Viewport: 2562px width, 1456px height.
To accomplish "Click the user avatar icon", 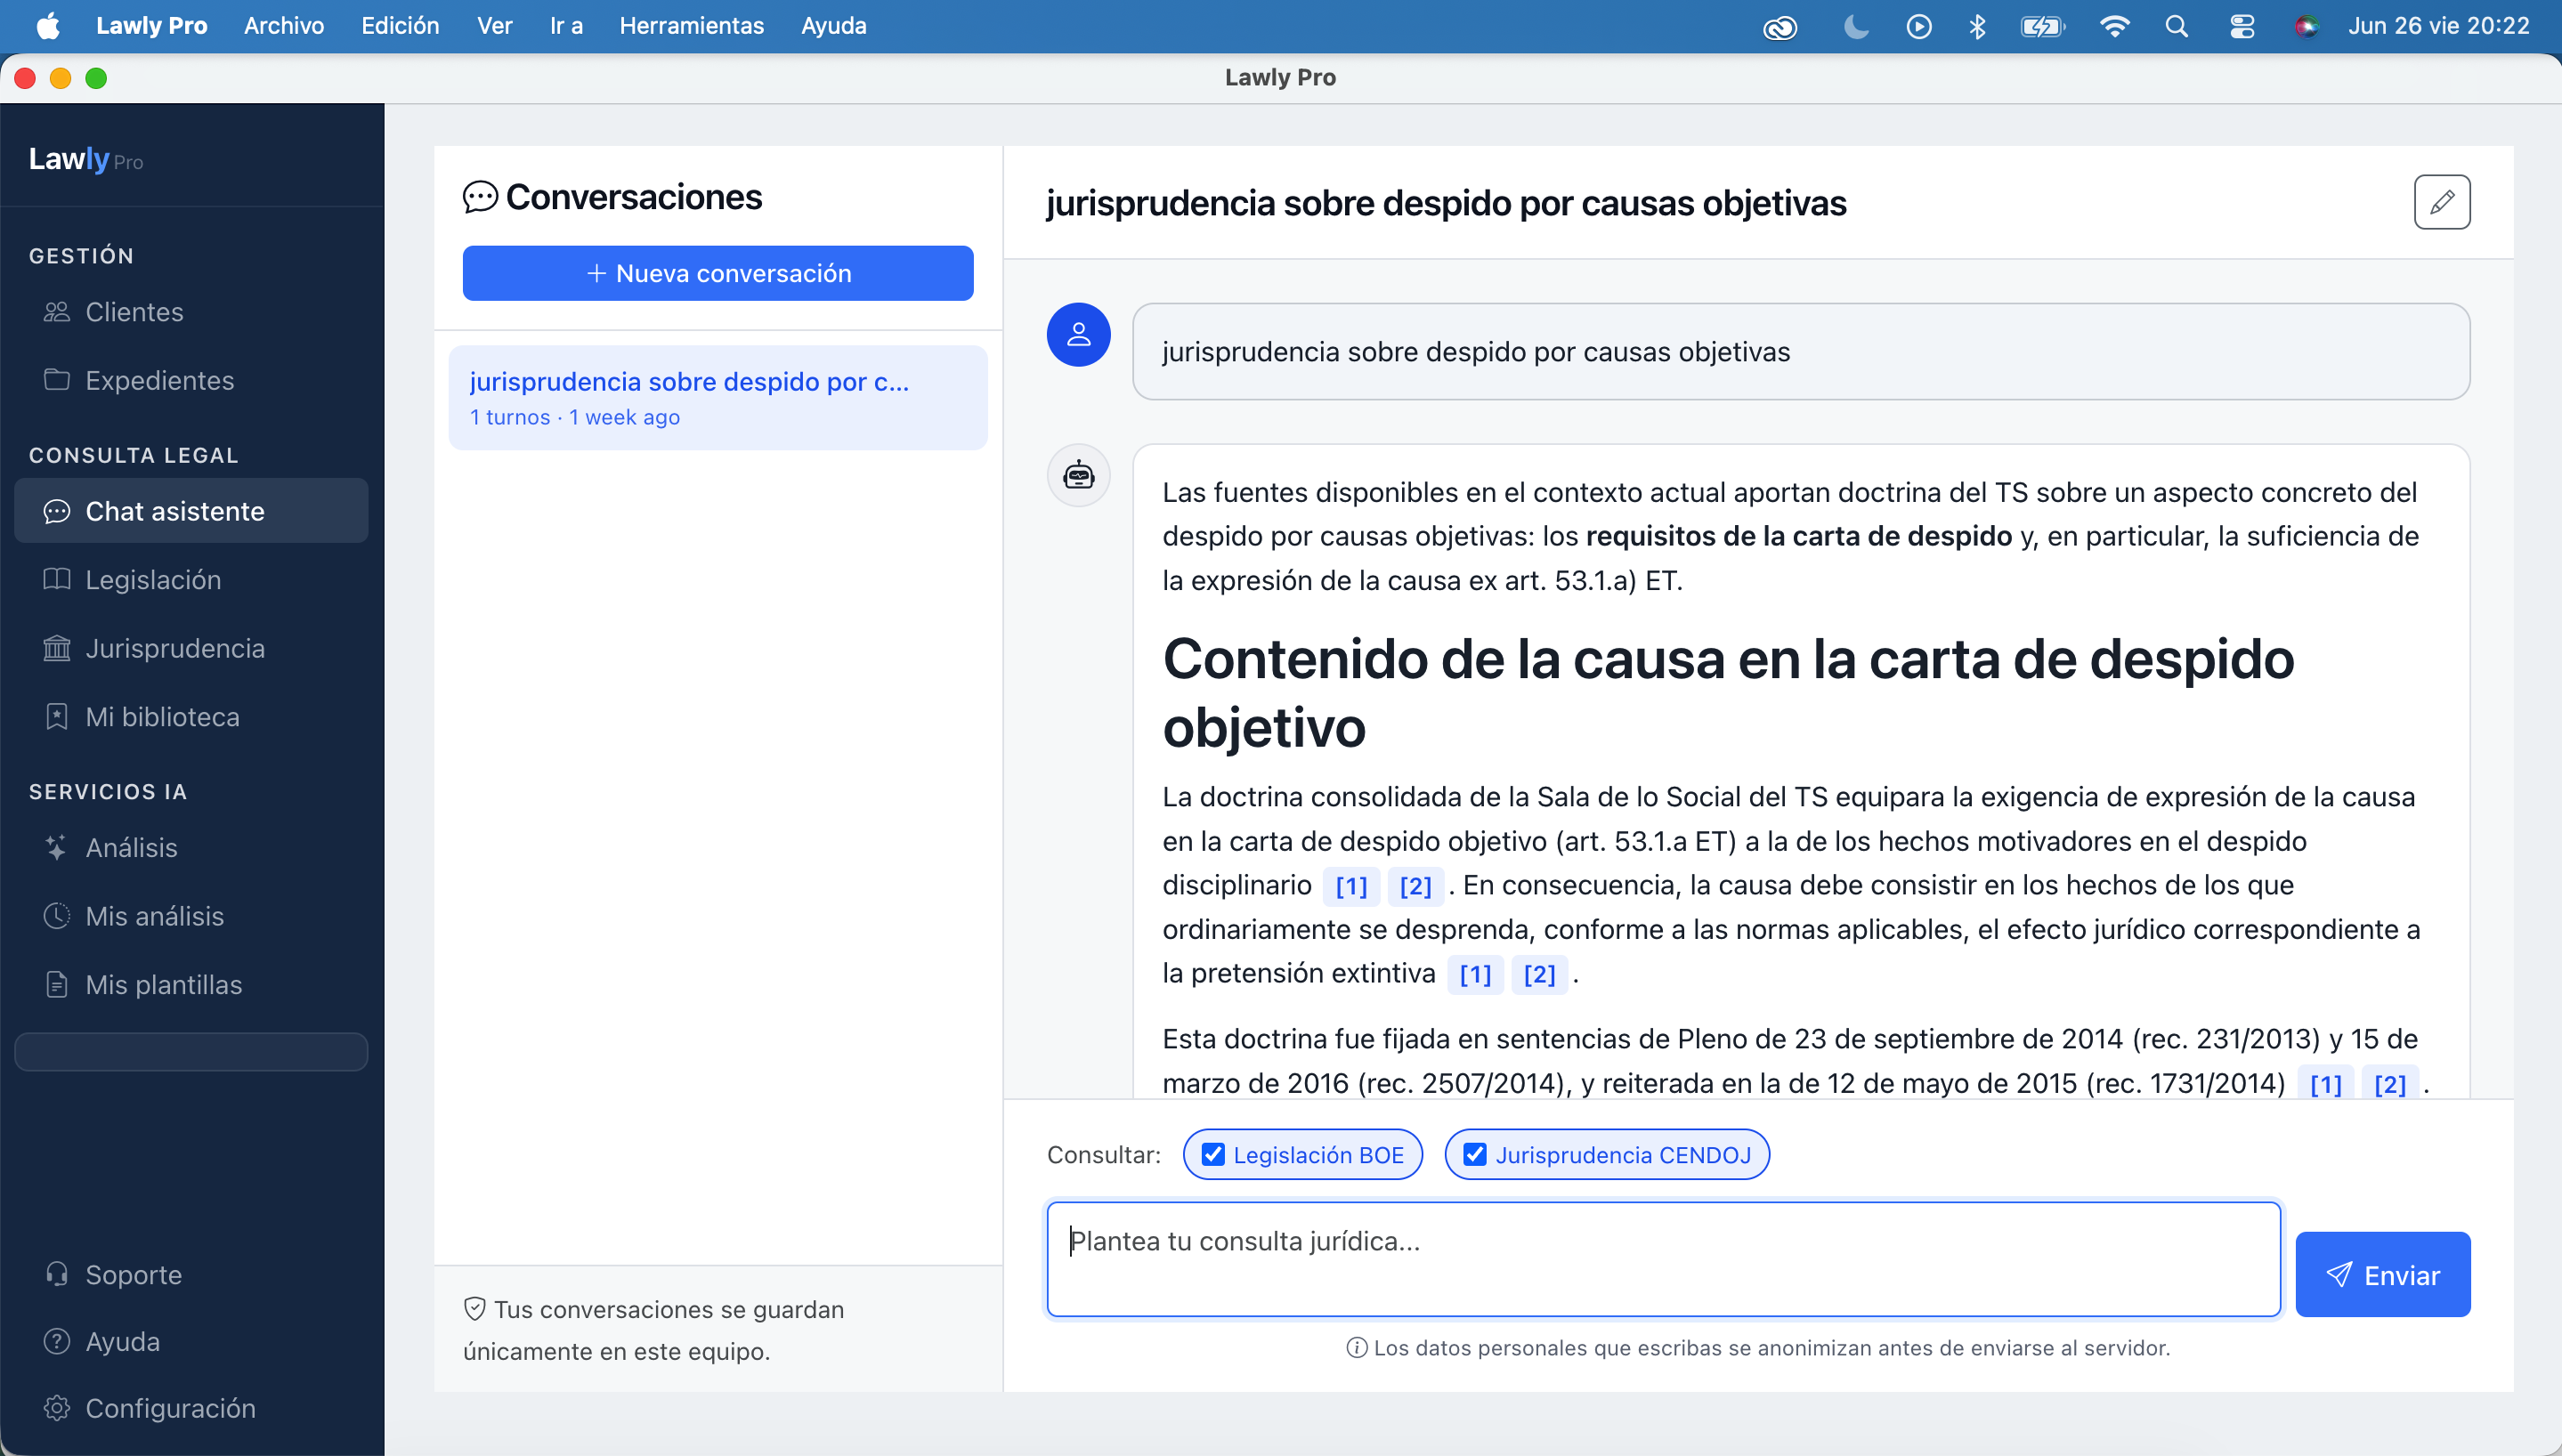I will (x=1078, y=335).
